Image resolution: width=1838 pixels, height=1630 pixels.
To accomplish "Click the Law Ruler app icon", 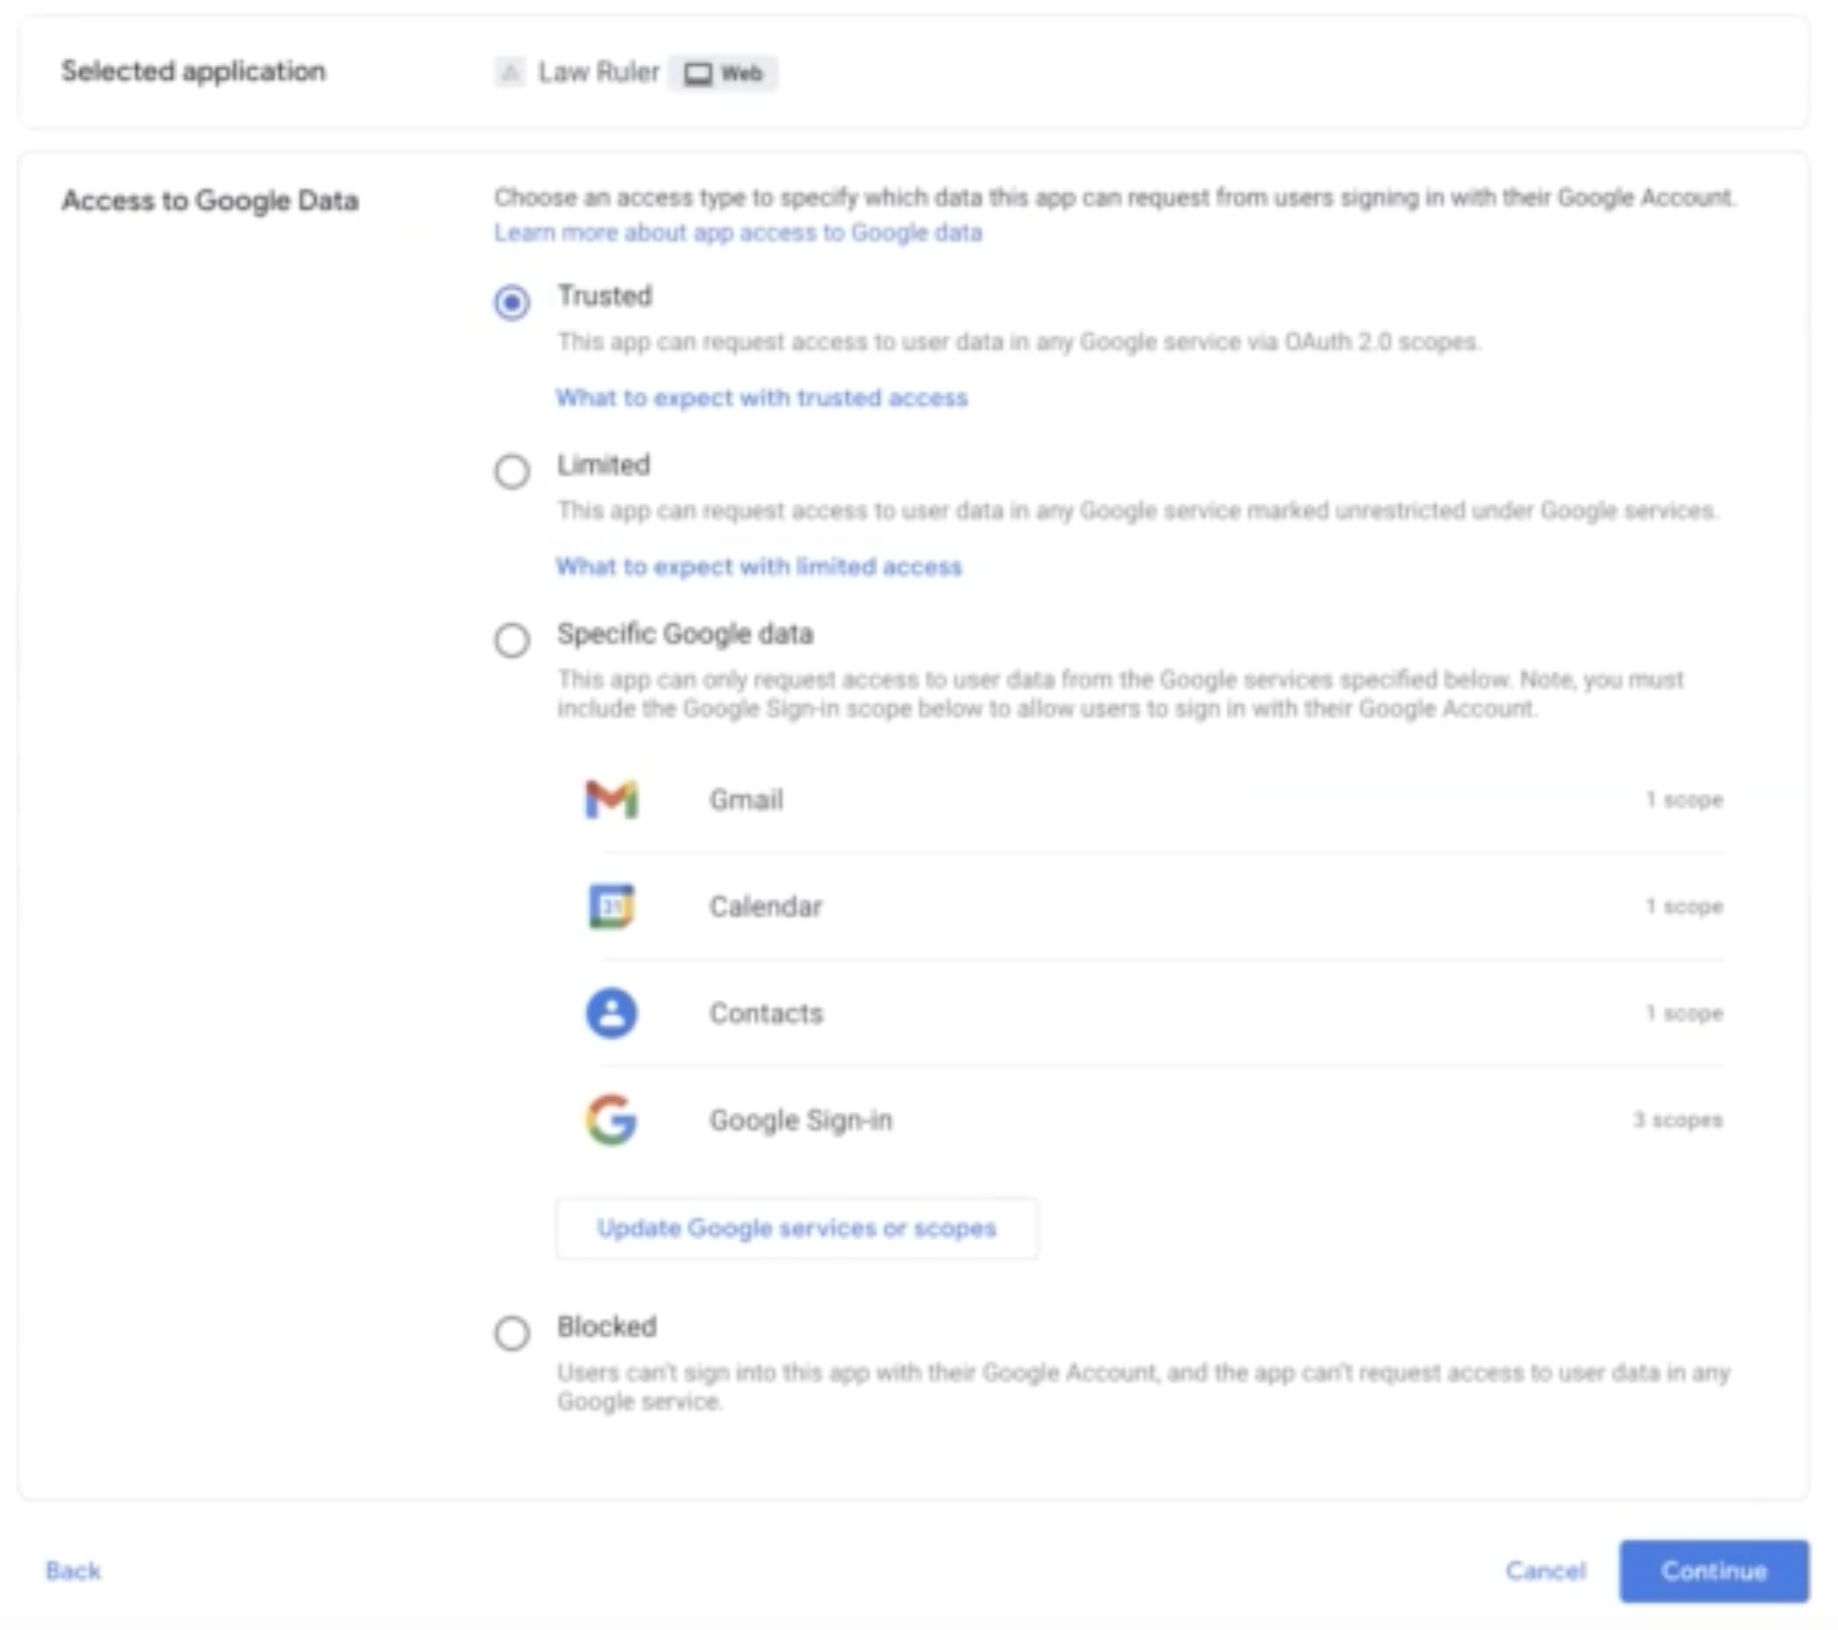I will pyautogui.click(x=509, y=72).
